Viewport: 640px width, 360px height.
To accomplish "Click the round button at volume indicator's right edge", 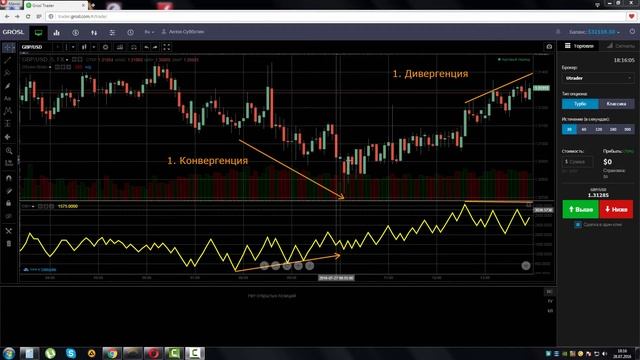I will (x=526, y=266).
